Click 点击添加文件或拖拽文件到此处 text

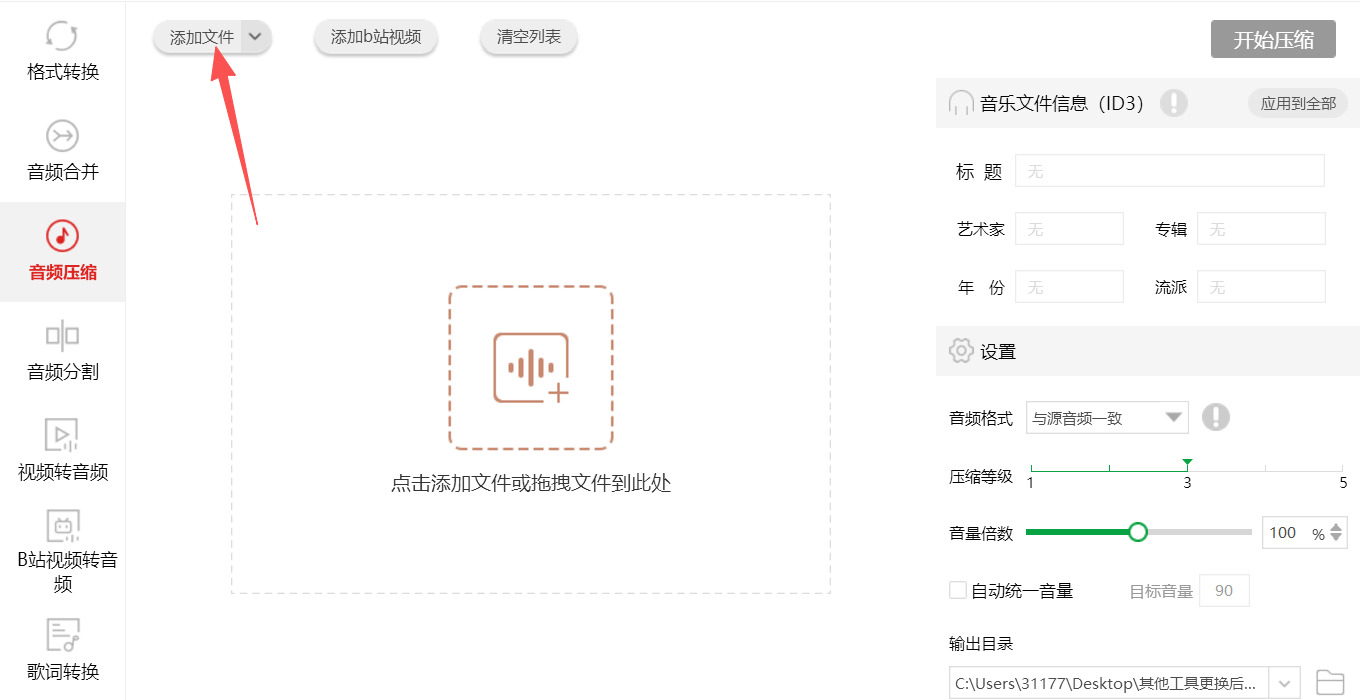coord(531,484)
